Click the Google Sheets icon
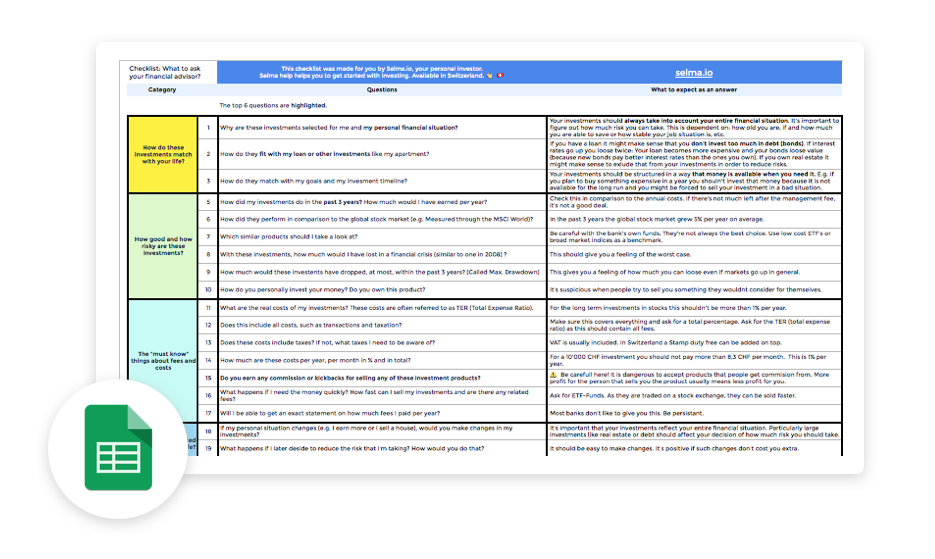Image resolution: width=935 pixels, height=559 pixels. tap(118, 447)
